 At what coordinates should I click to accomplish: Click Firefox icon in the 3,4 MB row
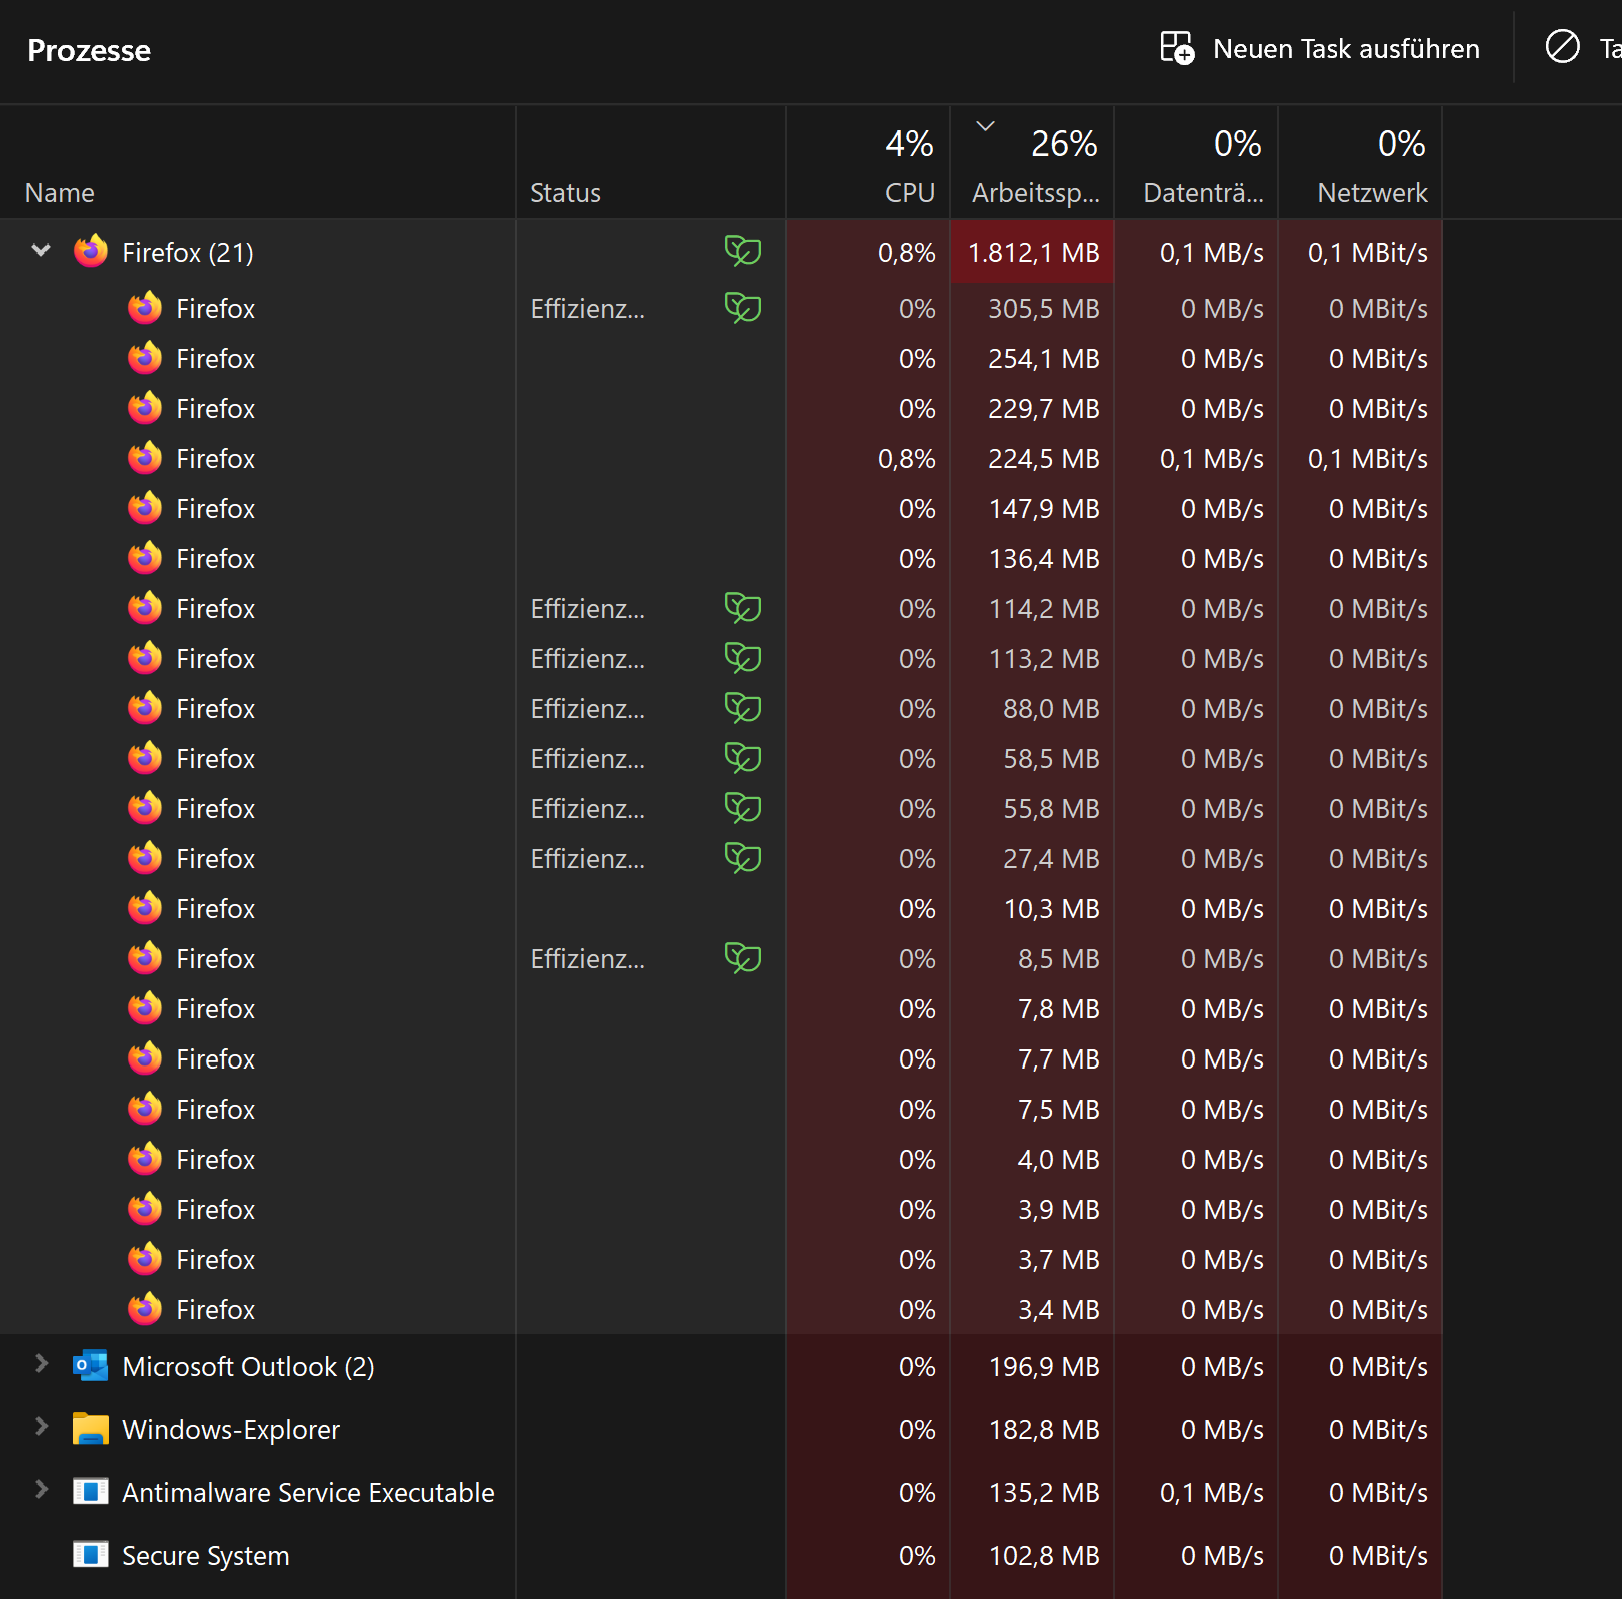coord(145,1308)
